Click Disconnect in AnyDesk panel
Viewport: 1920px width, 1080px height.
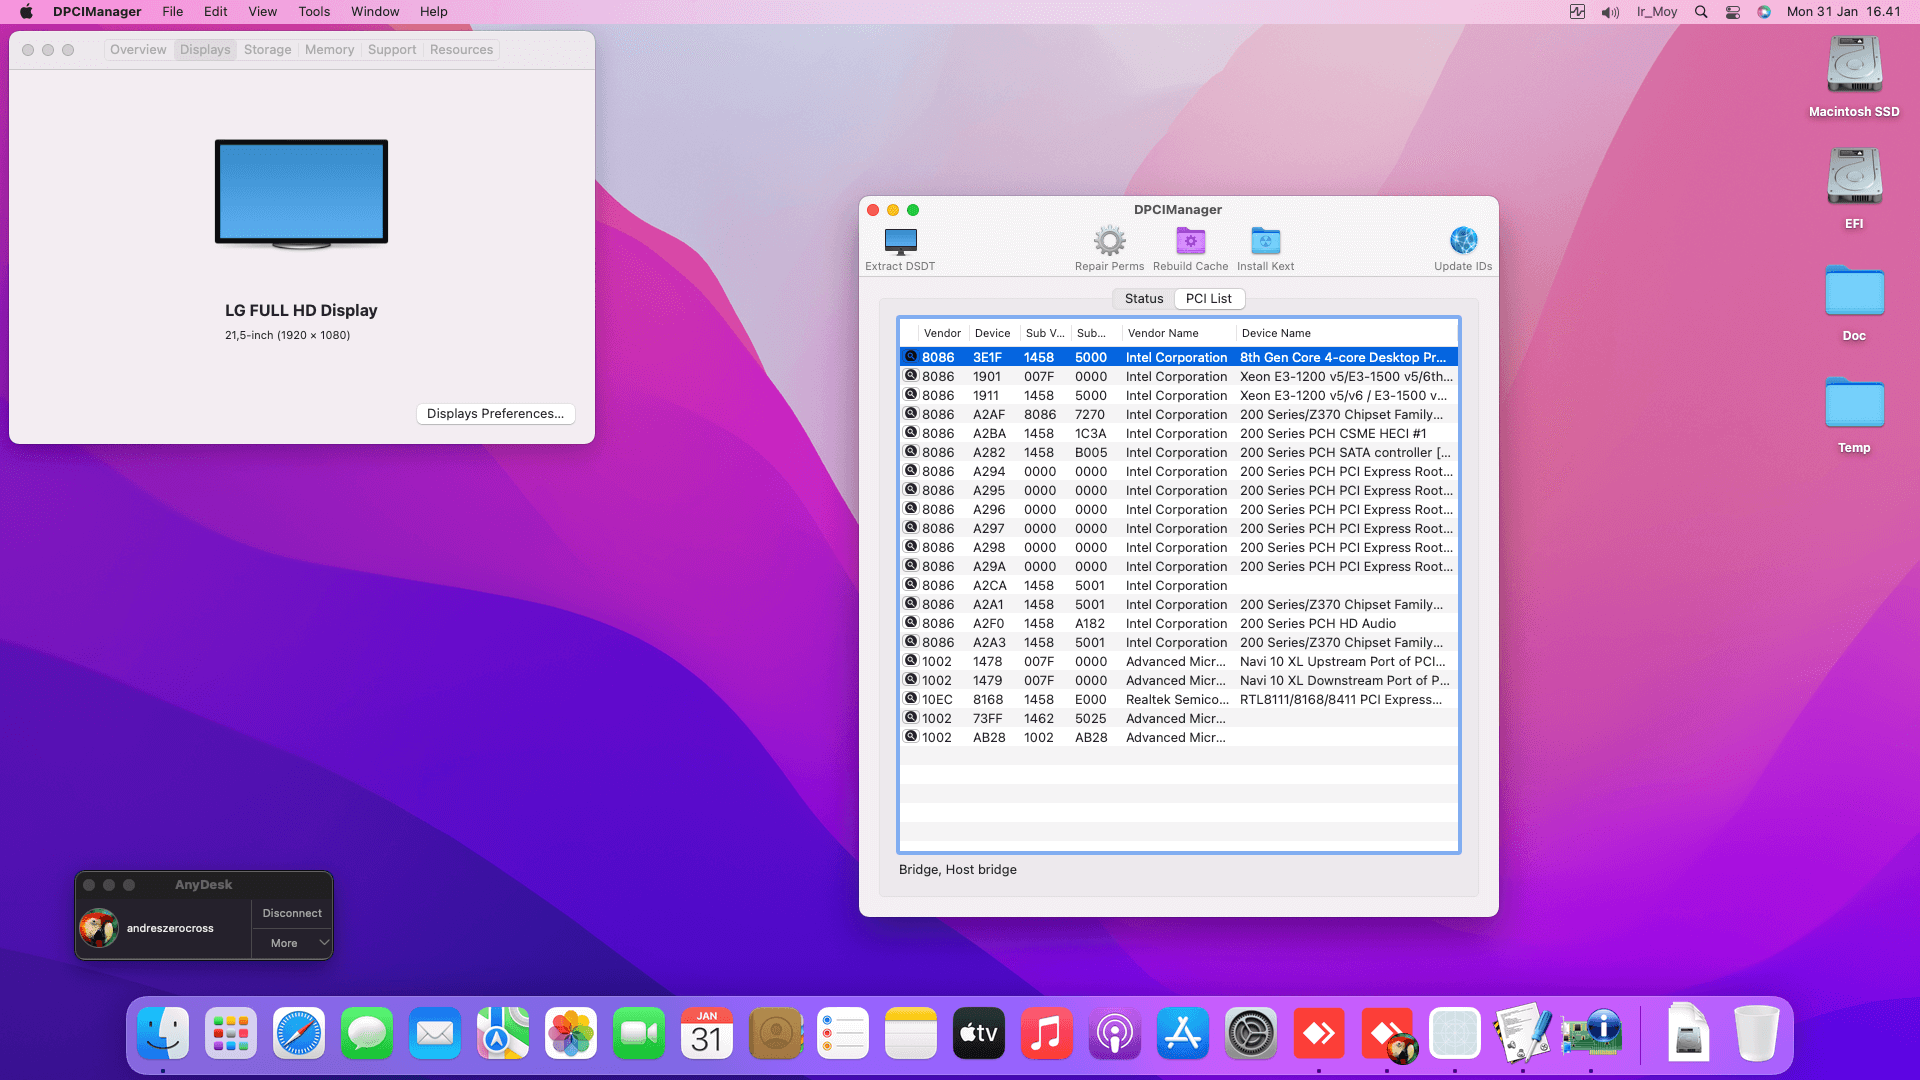pyautogui.click(x=291, y=913)
